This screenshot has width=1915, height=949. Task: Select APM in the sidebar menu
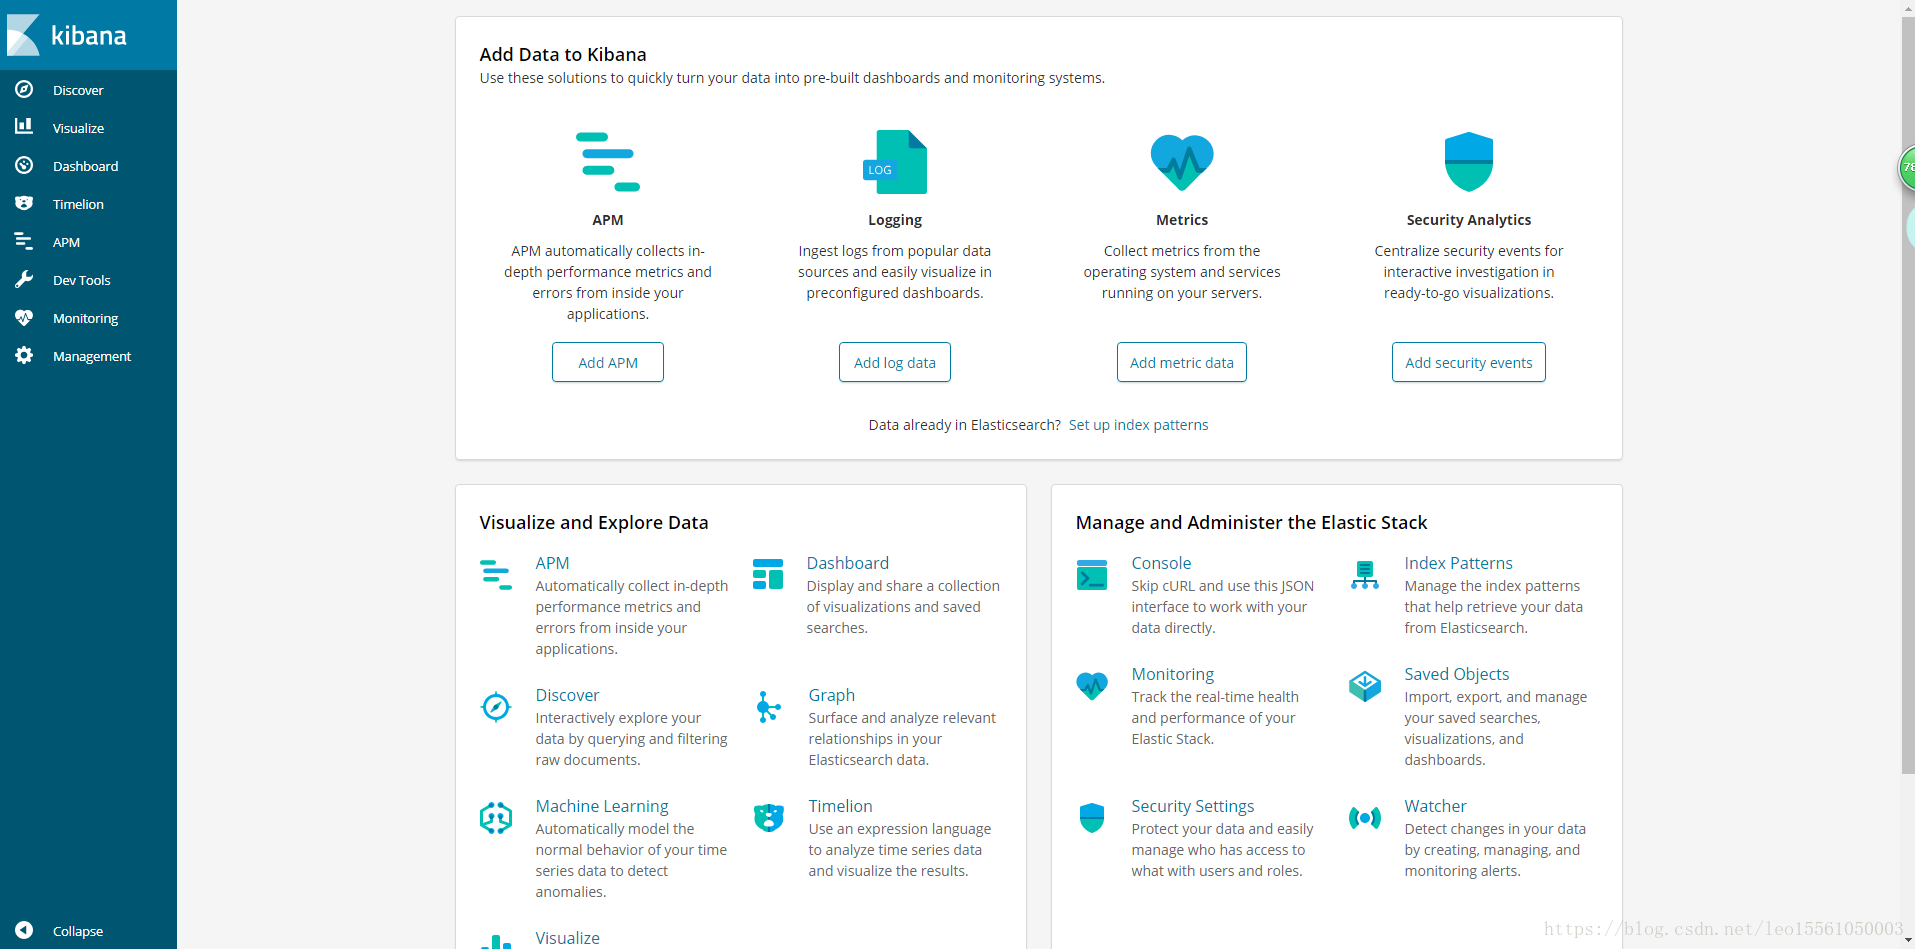tap(66, 242)
